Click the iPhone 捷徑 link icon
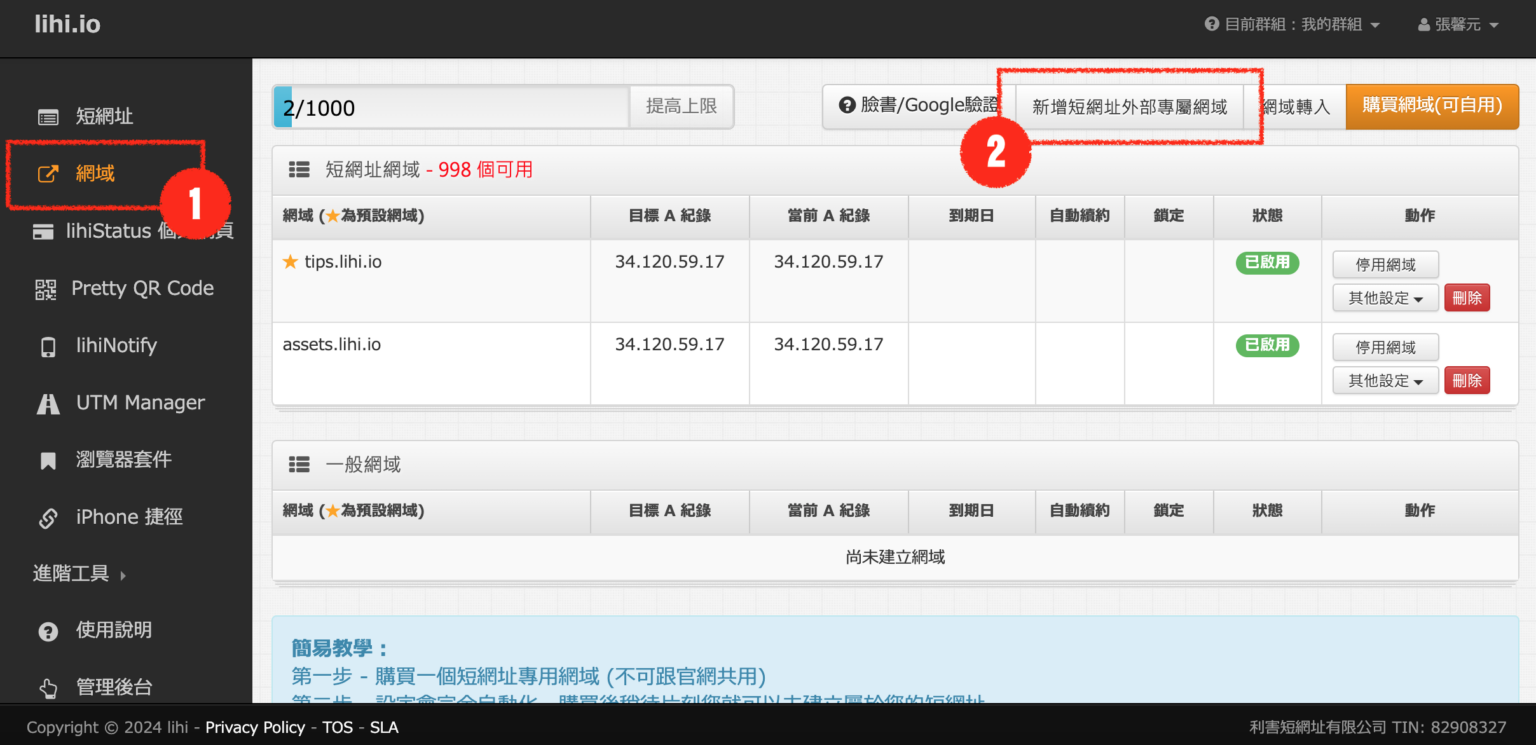The image size is (1536, 745). tap(48, 518)
